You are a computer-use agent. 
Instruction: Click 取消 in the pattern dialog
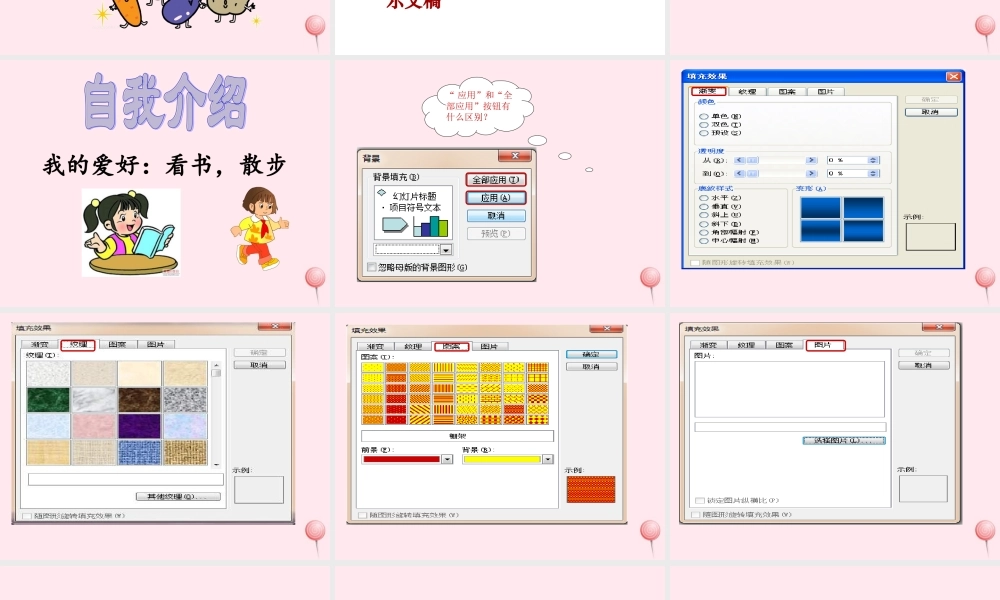point(591,367)
